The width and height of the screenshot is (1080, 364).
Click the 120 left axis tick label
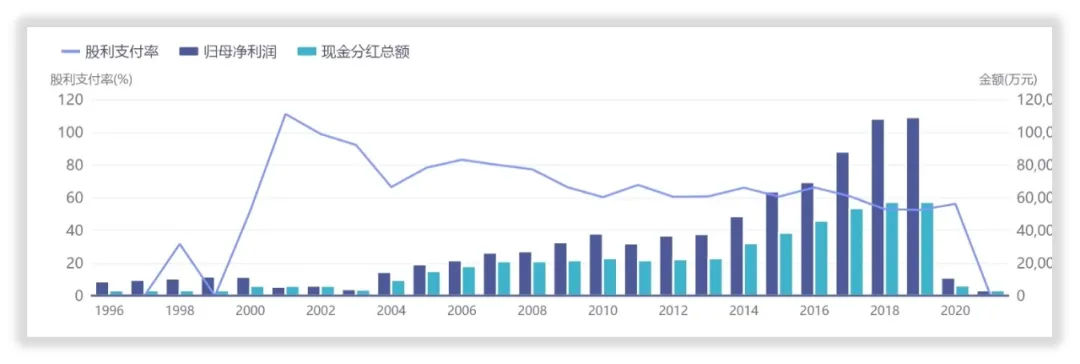click(72, 100)
